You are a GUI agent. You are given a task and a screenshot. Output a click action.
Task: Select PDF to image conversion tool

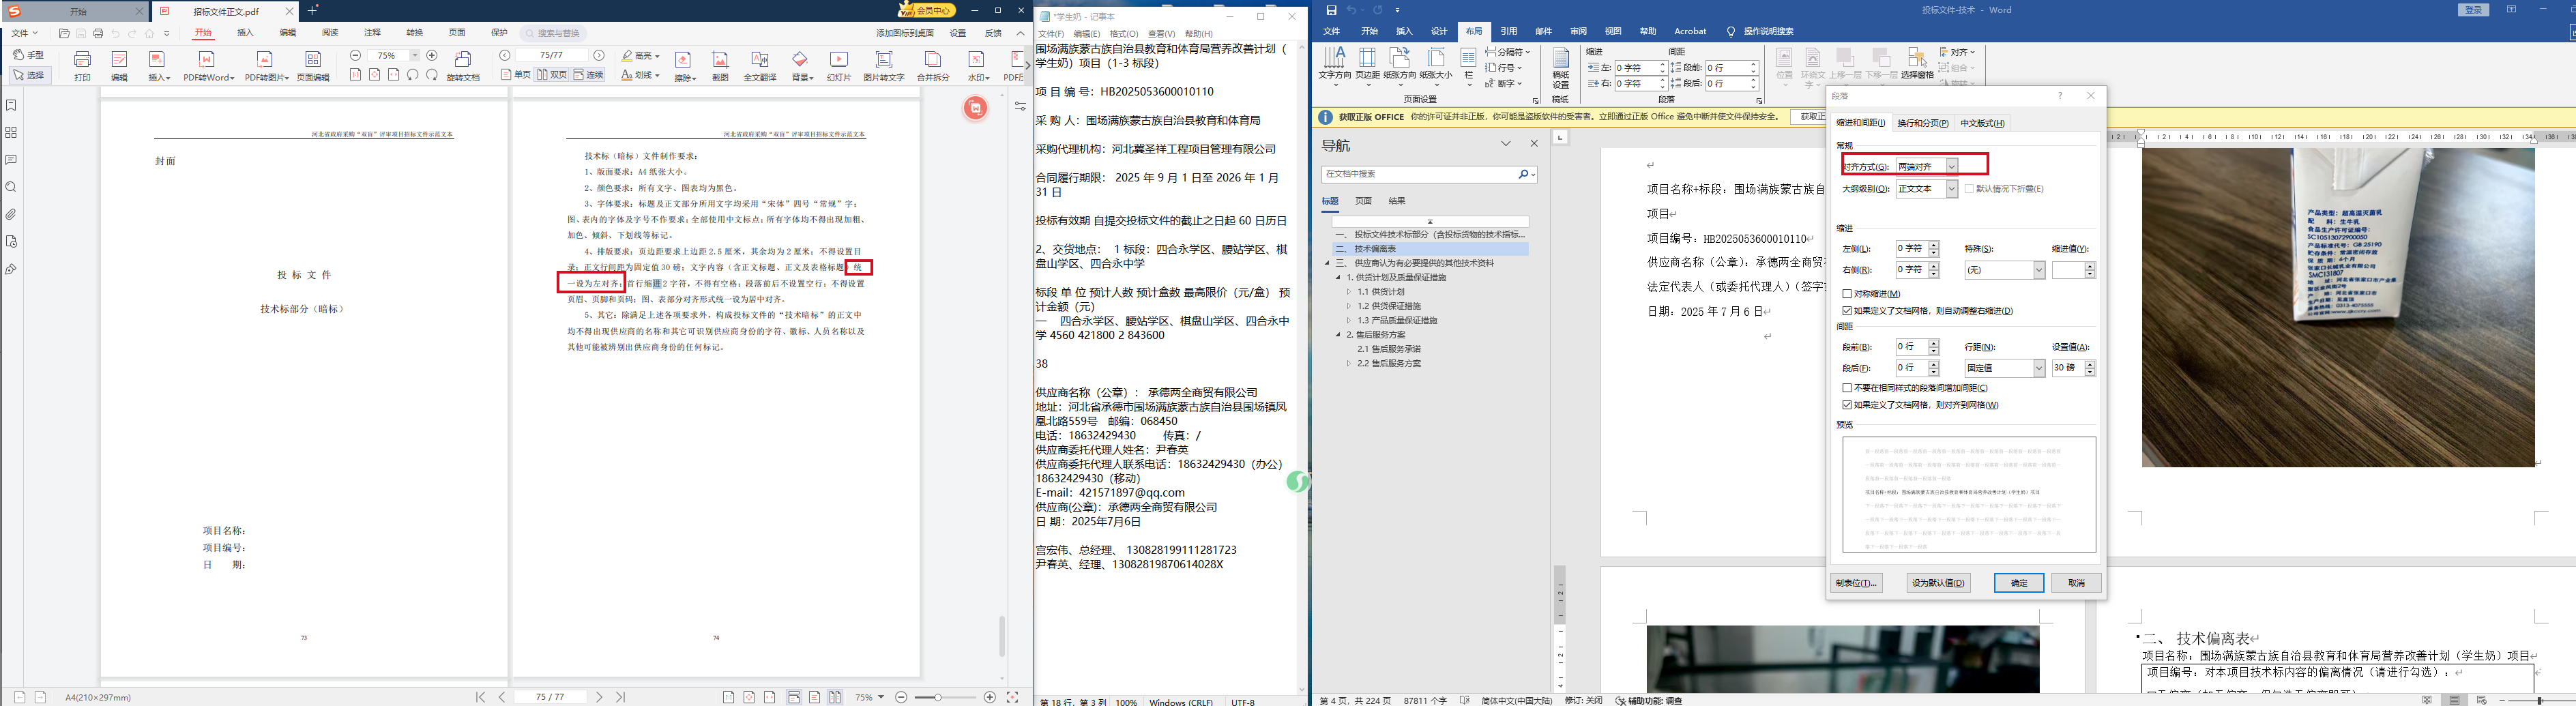pyautogui.click(x=266, y=65)
